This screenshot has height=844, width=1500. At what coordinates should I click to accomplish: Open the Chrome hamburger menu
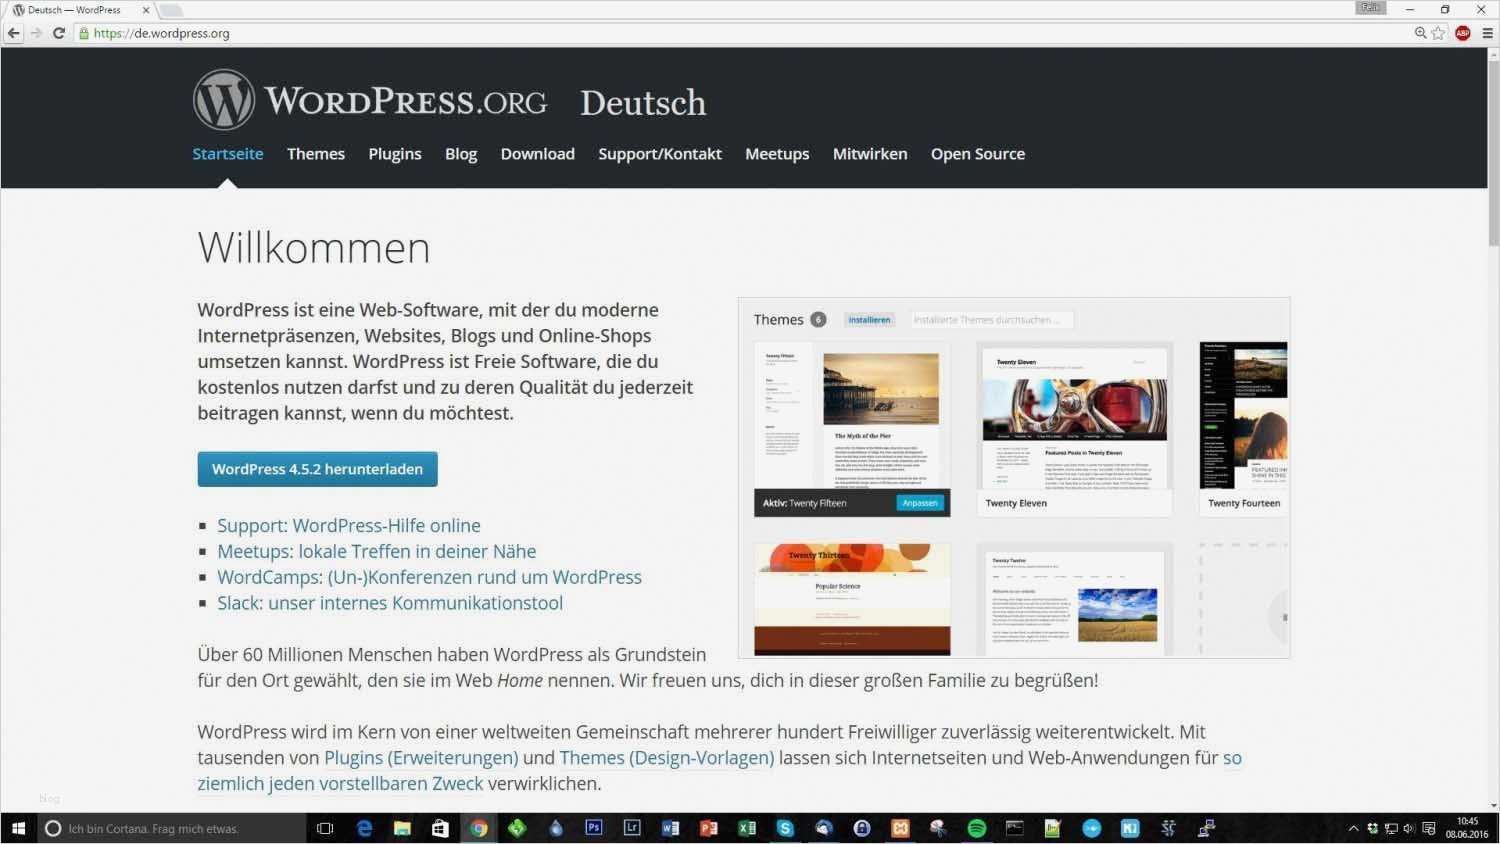pos(1487,33)
